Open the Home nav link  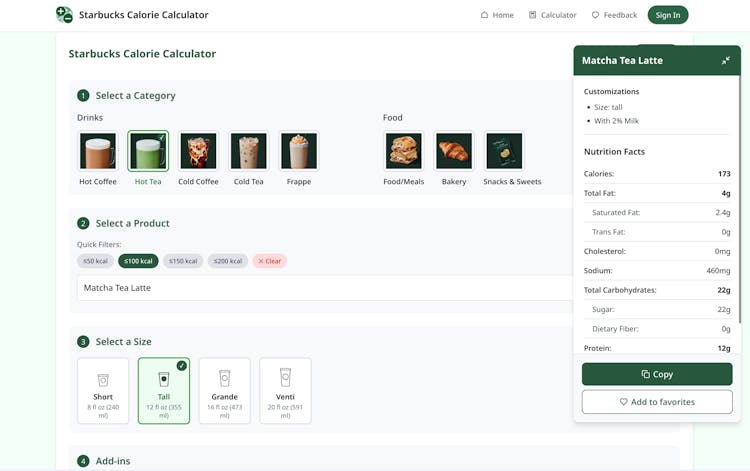(x=497, y=15)
